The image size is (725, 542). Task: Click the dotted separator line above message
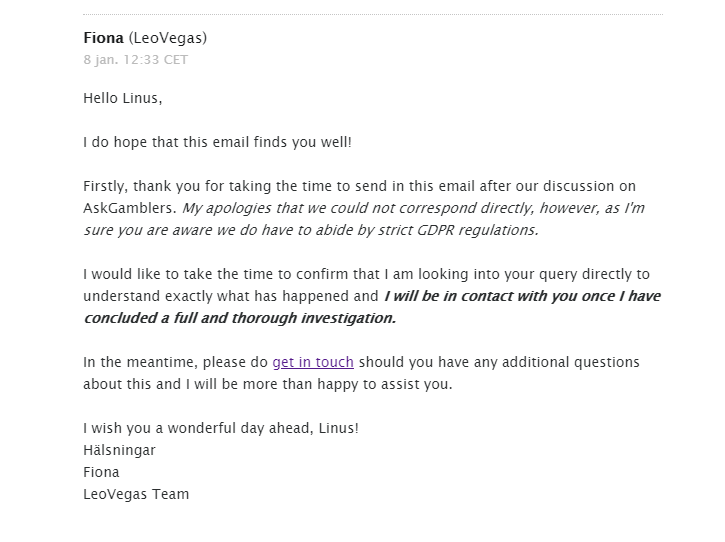(x=373, y=14)
